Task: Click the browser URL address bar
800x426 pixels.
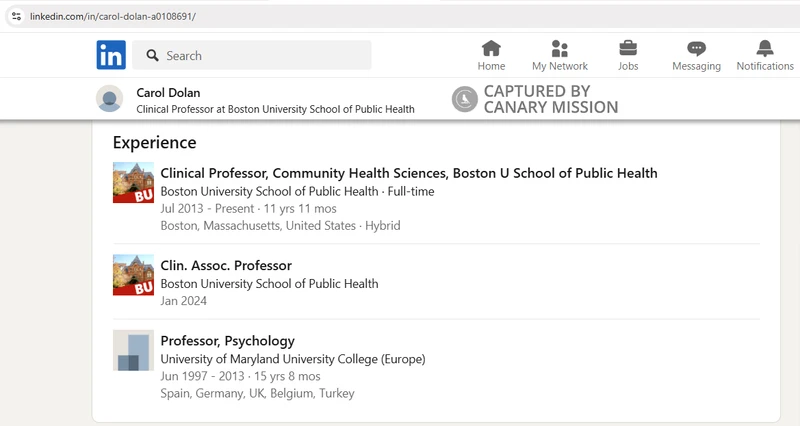Action: tap(403, 16)
